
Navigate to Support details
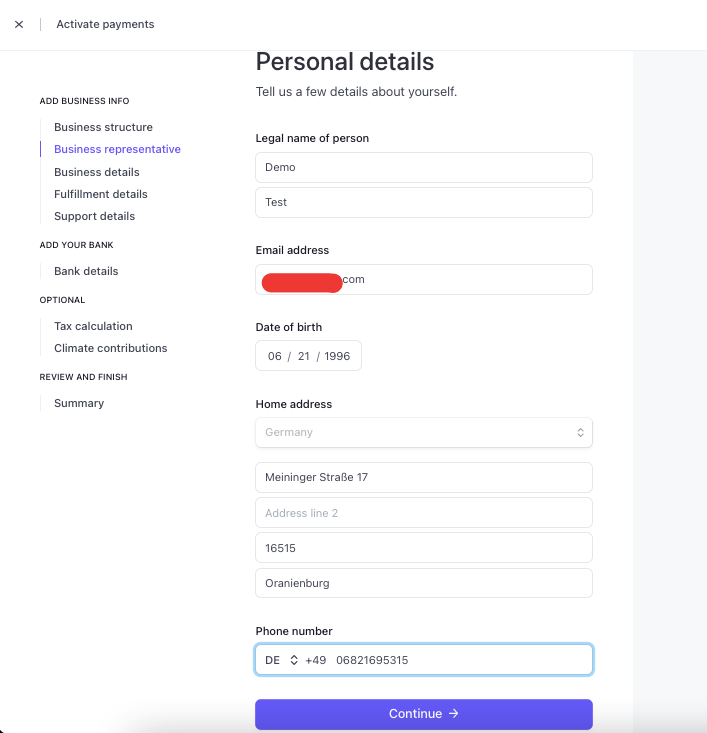click(94, 216)
